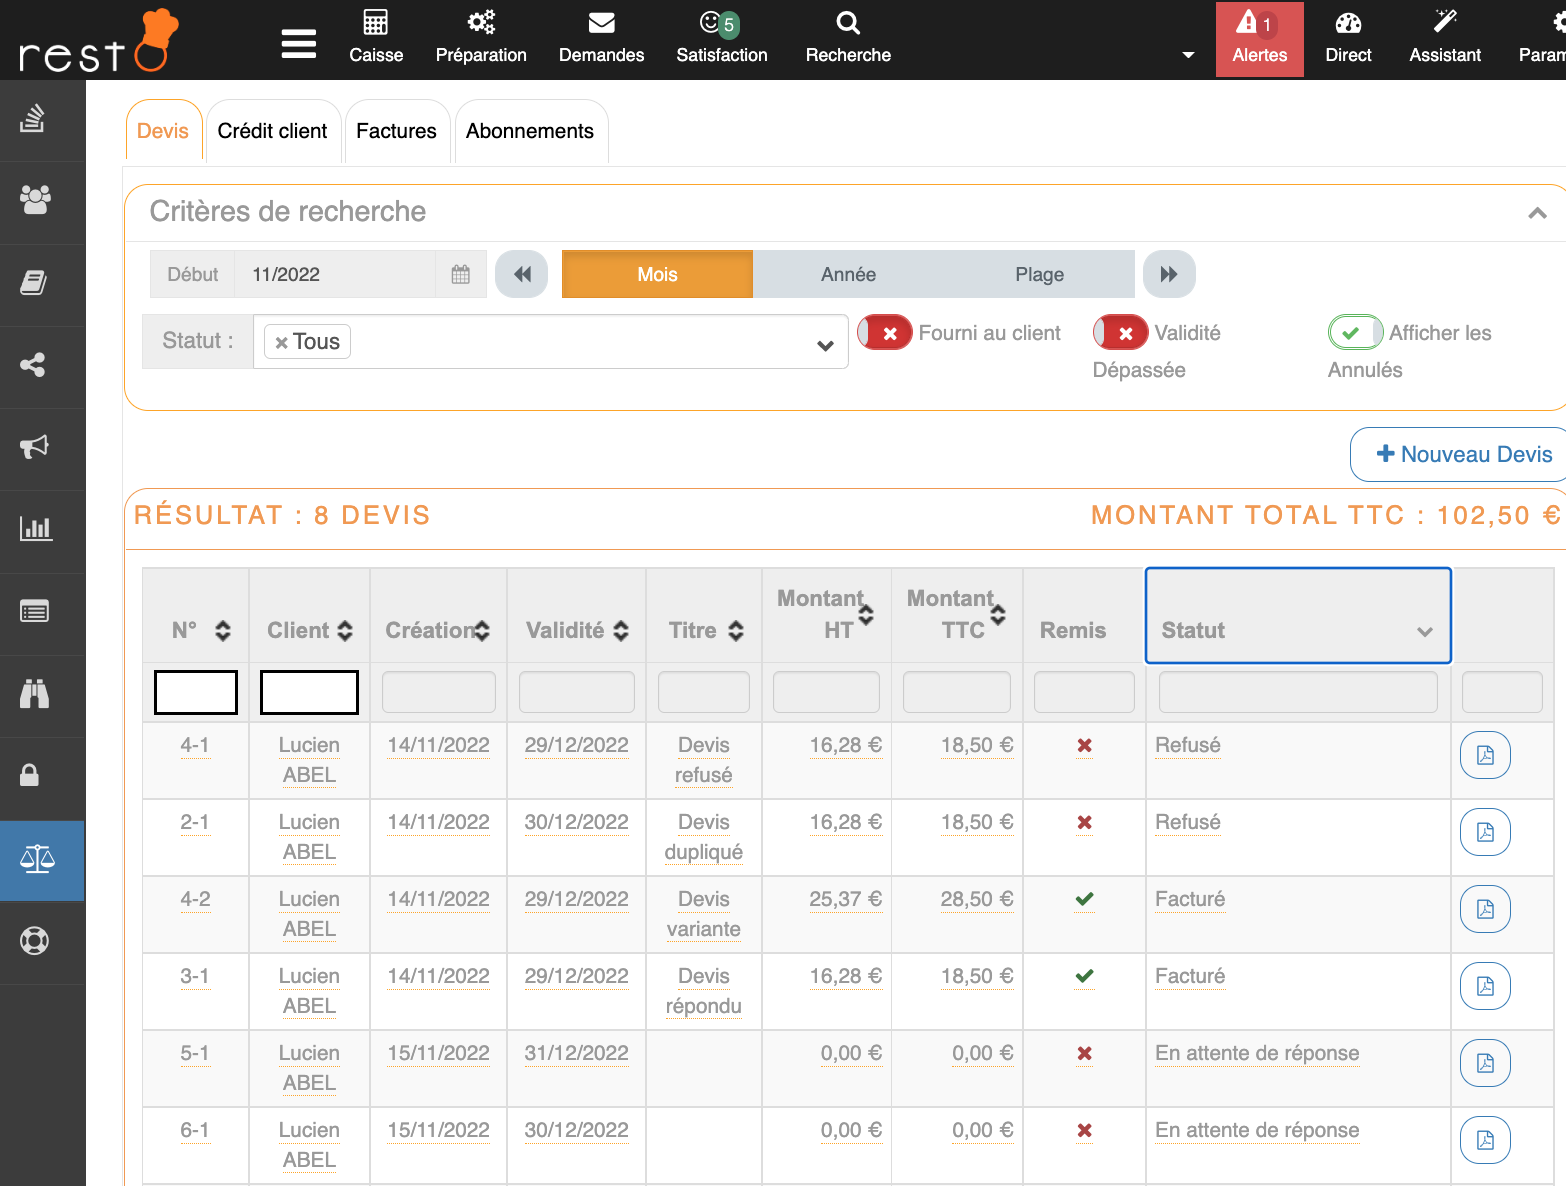Collapse the Critères de recherche panel
Viewport: 1566px width, 1186px height.
(x=1537, y=213)
